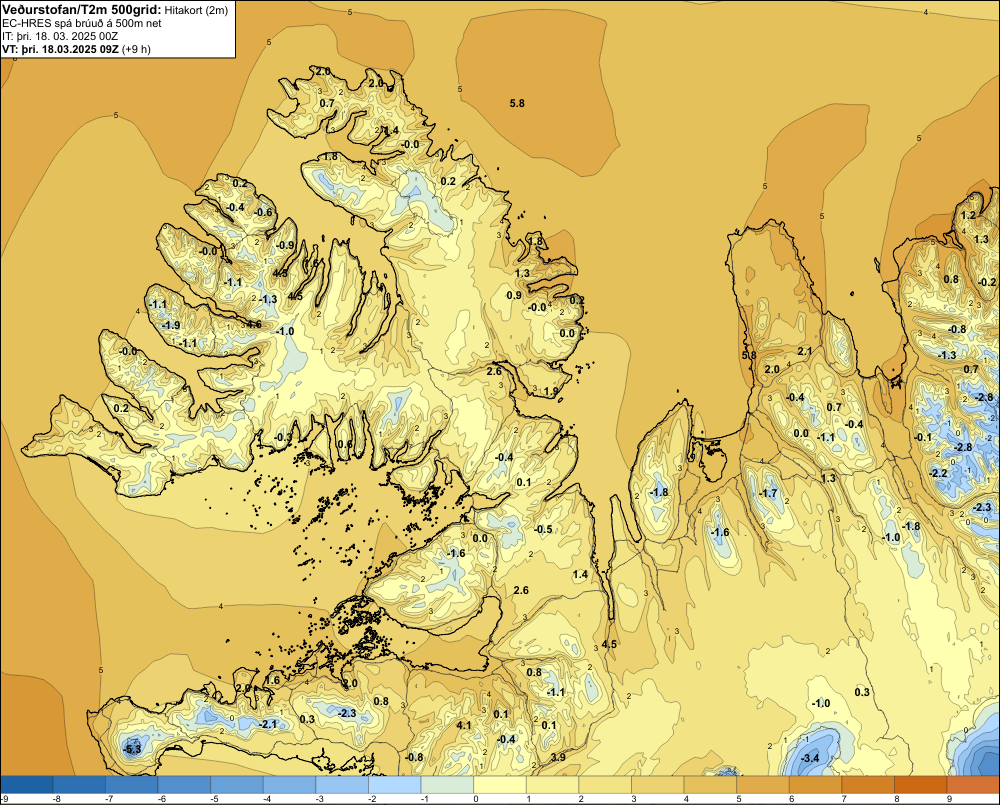Click the legend tick label '0'
Viewport: 1000px width, 805px height.
pyautogui.click(x=476, y=799)
